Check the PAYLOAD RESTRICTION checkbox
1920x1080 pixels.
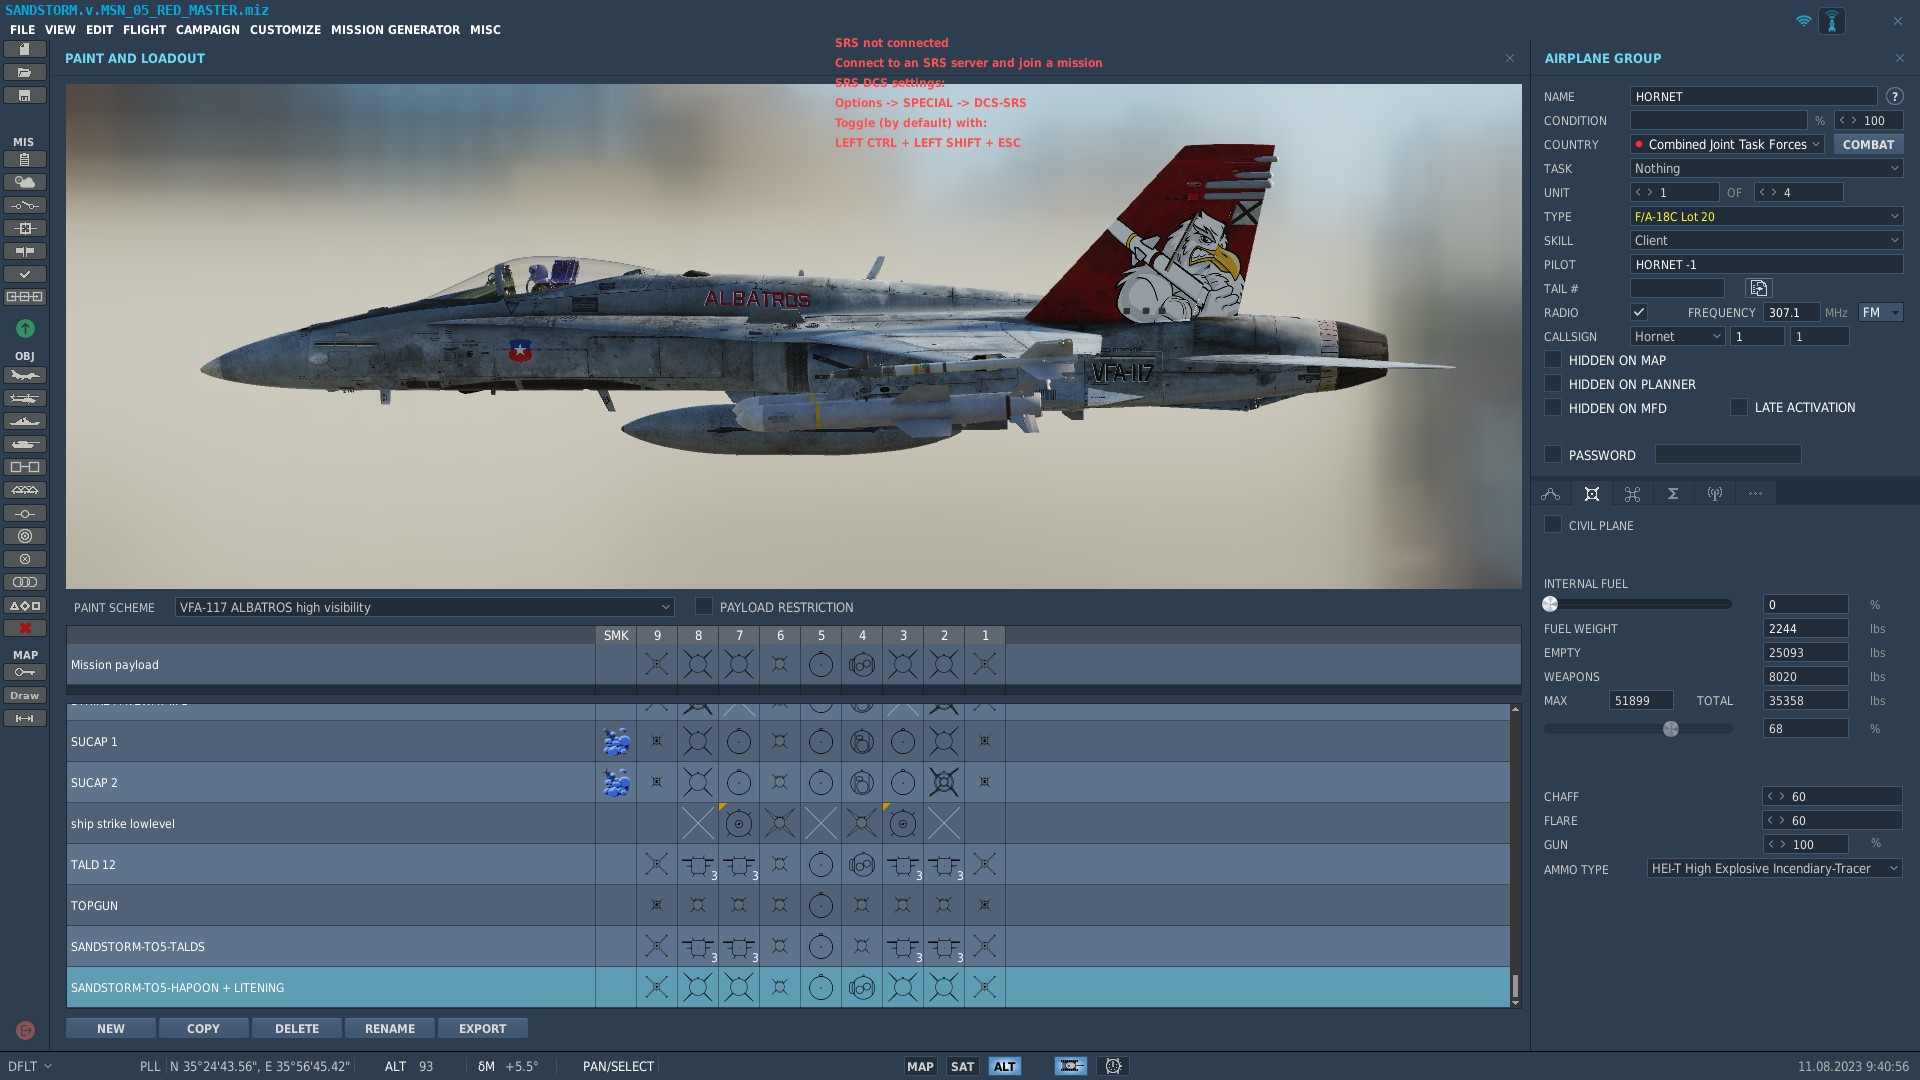[704, 607]
